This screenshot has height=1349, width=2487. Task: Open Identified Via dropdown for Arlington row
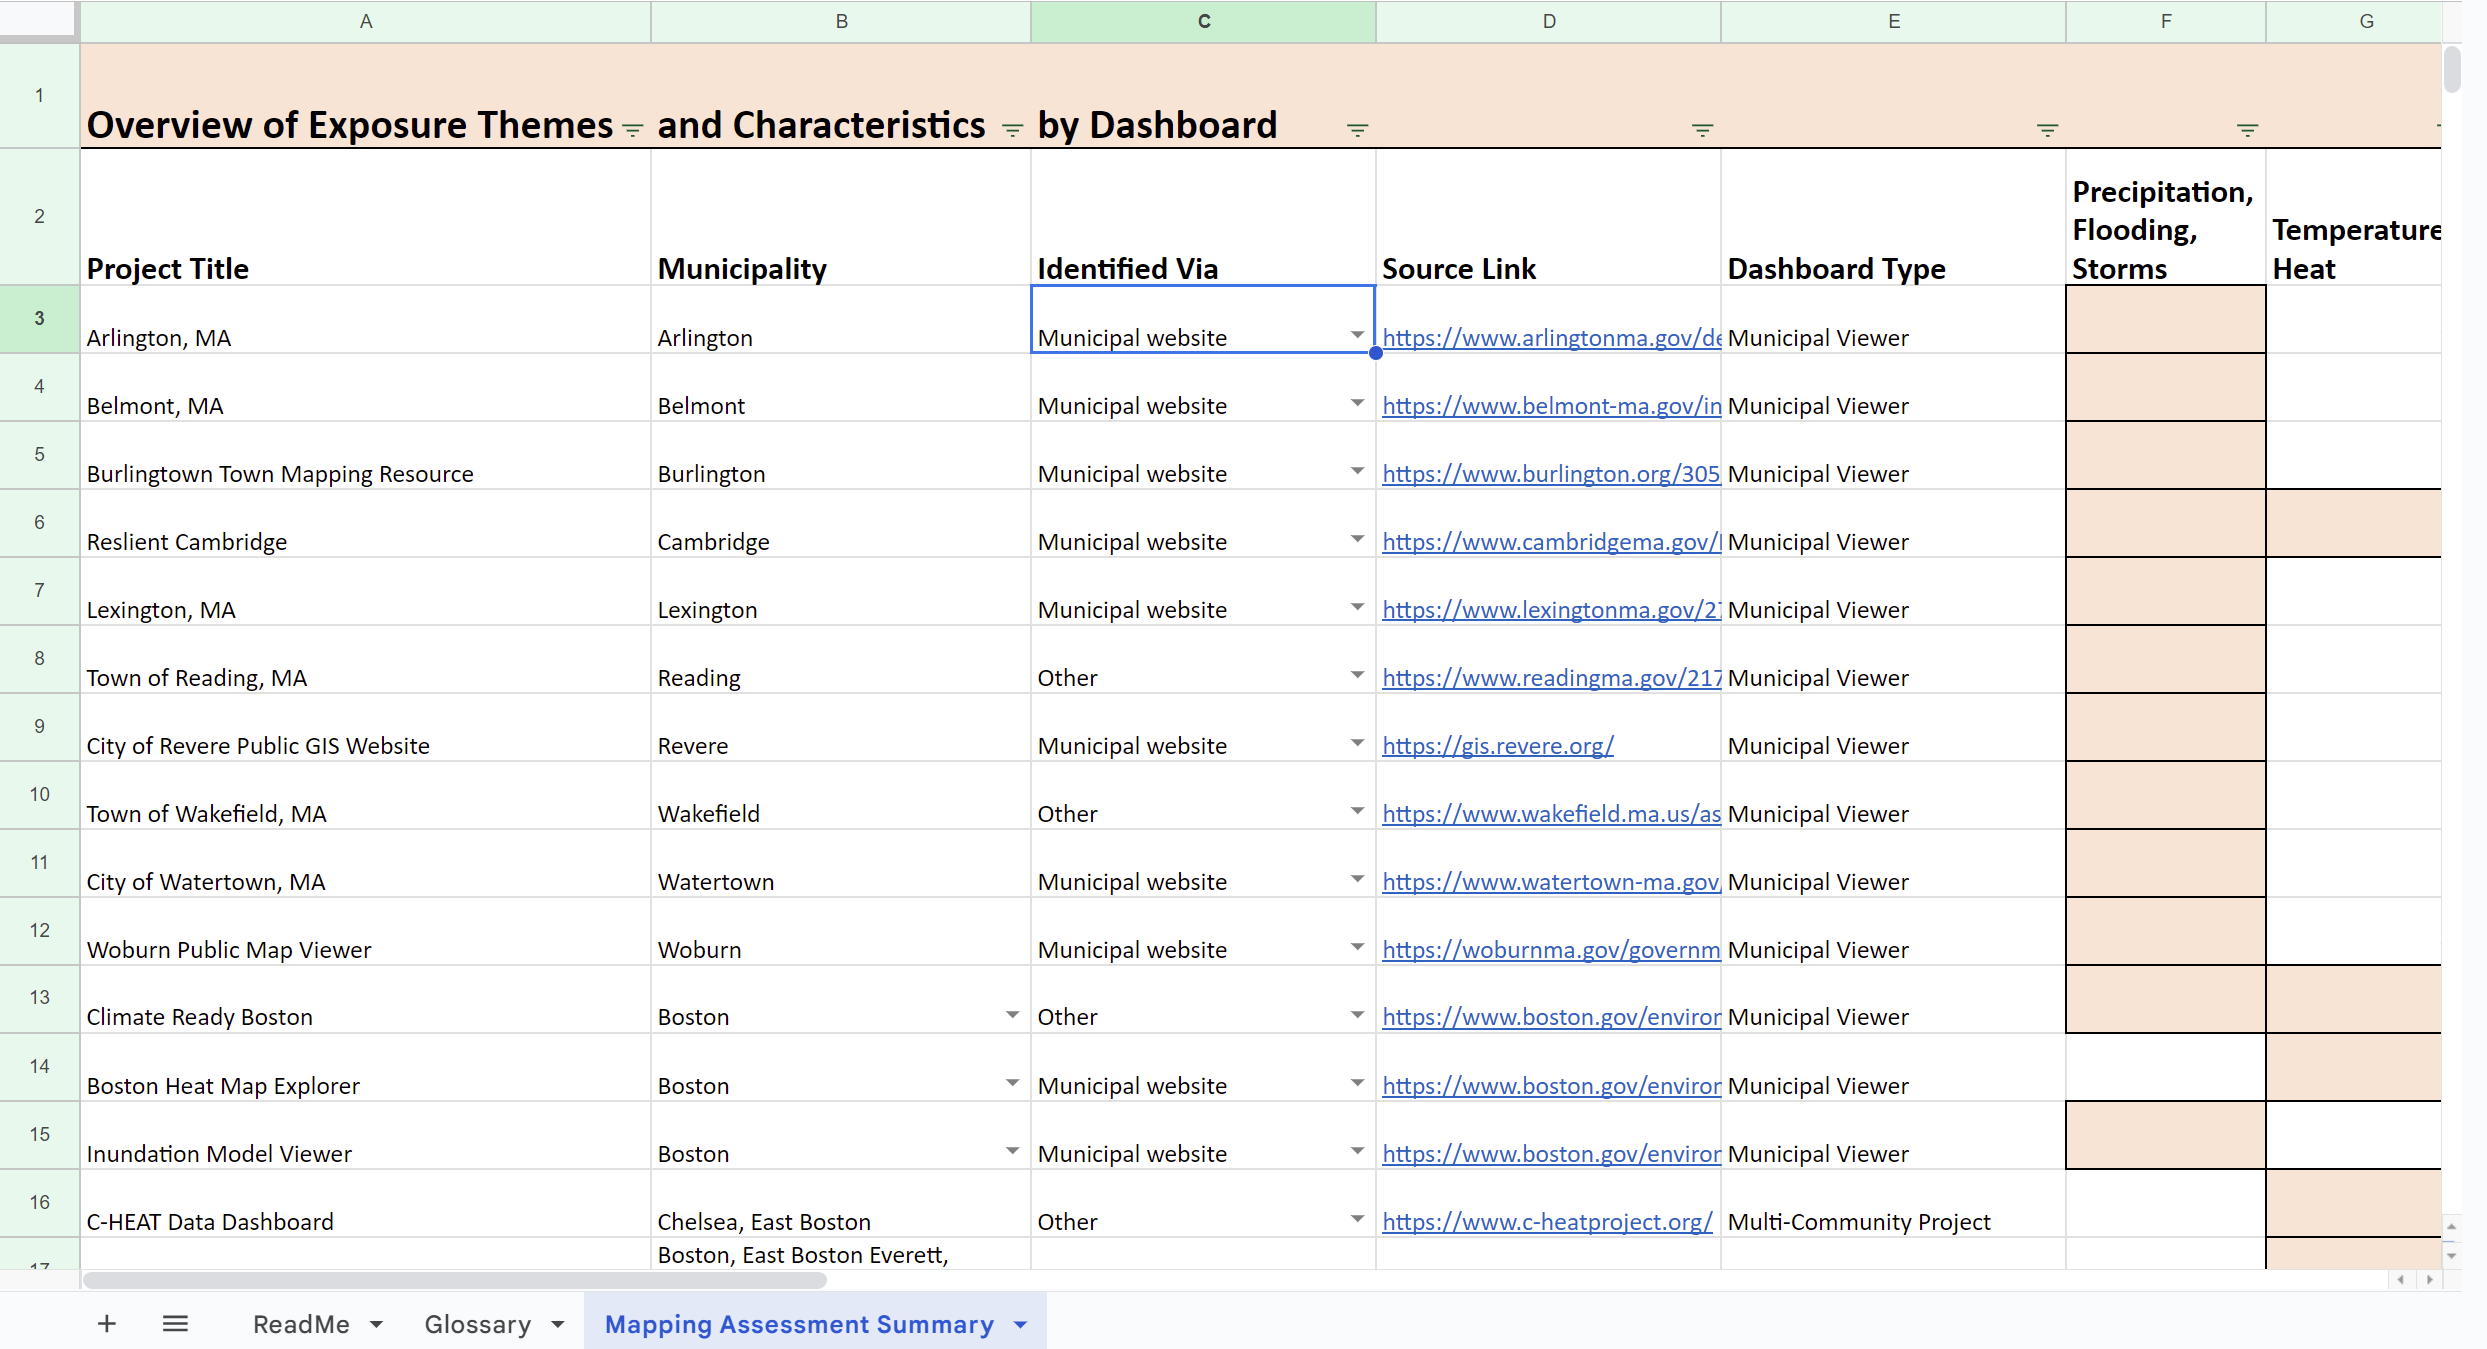click(x=1357, y=335)
